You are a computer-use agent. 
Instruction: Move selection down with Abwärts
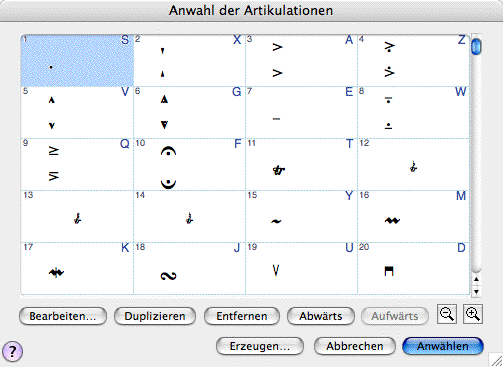point(321,316)
